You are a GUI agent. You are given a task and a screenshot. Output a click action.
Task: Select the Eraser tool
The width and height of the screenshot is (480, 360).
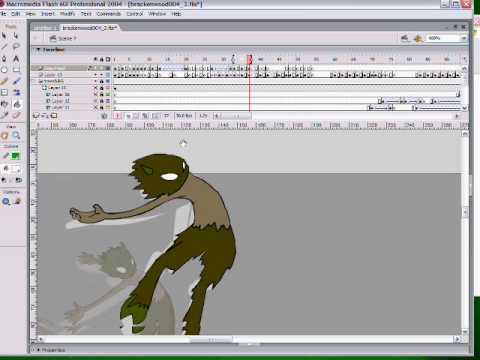pyautogui.click(x=16, y=116)
